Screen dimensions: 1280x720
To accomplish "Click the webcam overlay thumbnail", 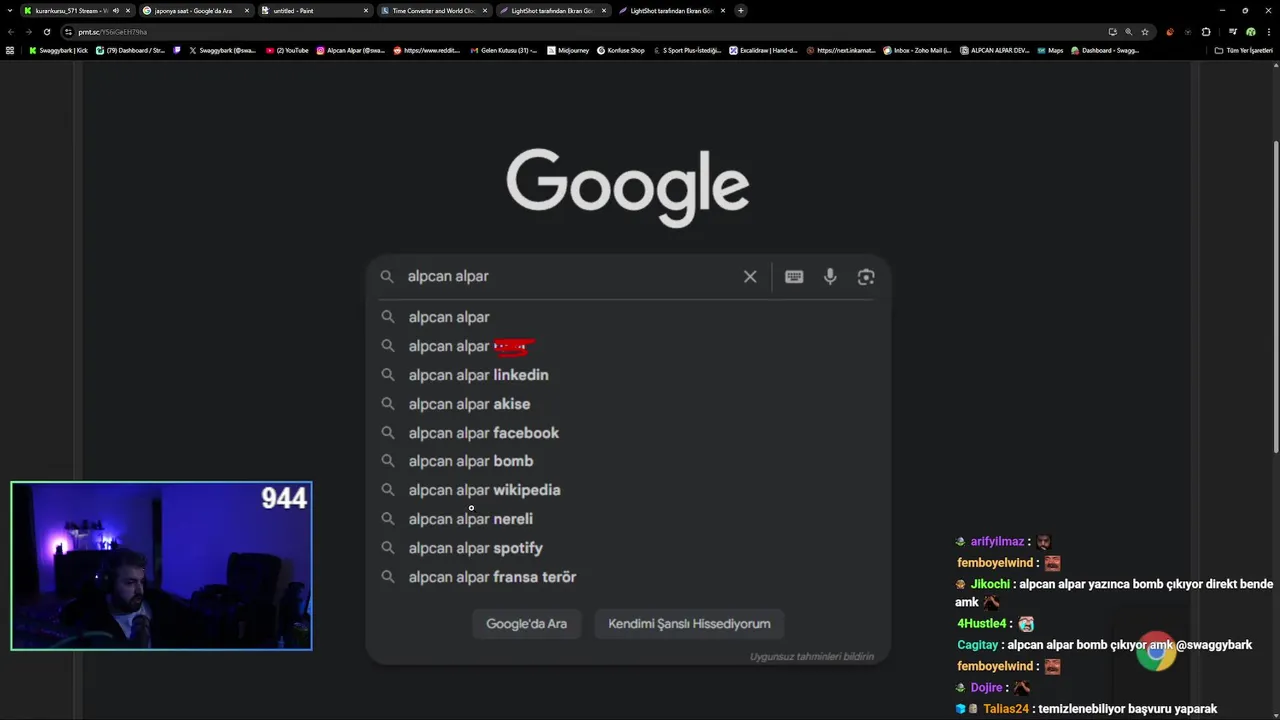I will click(x=161, y=566).
